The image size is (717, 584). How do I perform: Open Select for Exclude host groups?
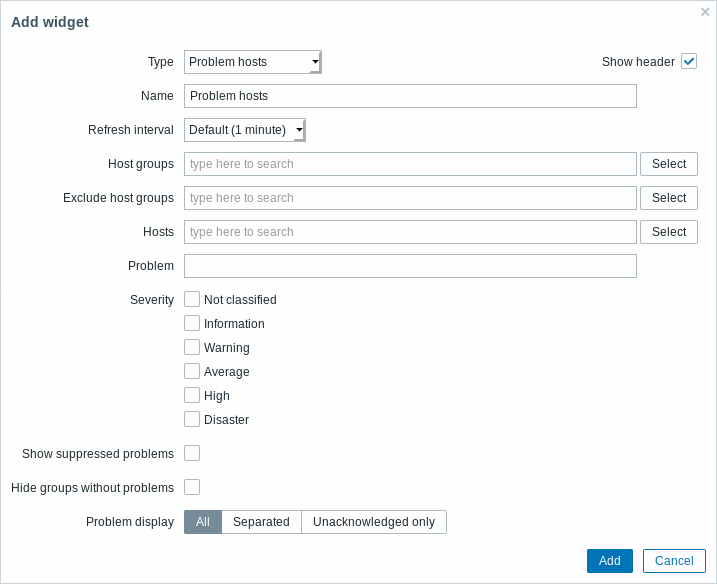[x=669, y=198]
